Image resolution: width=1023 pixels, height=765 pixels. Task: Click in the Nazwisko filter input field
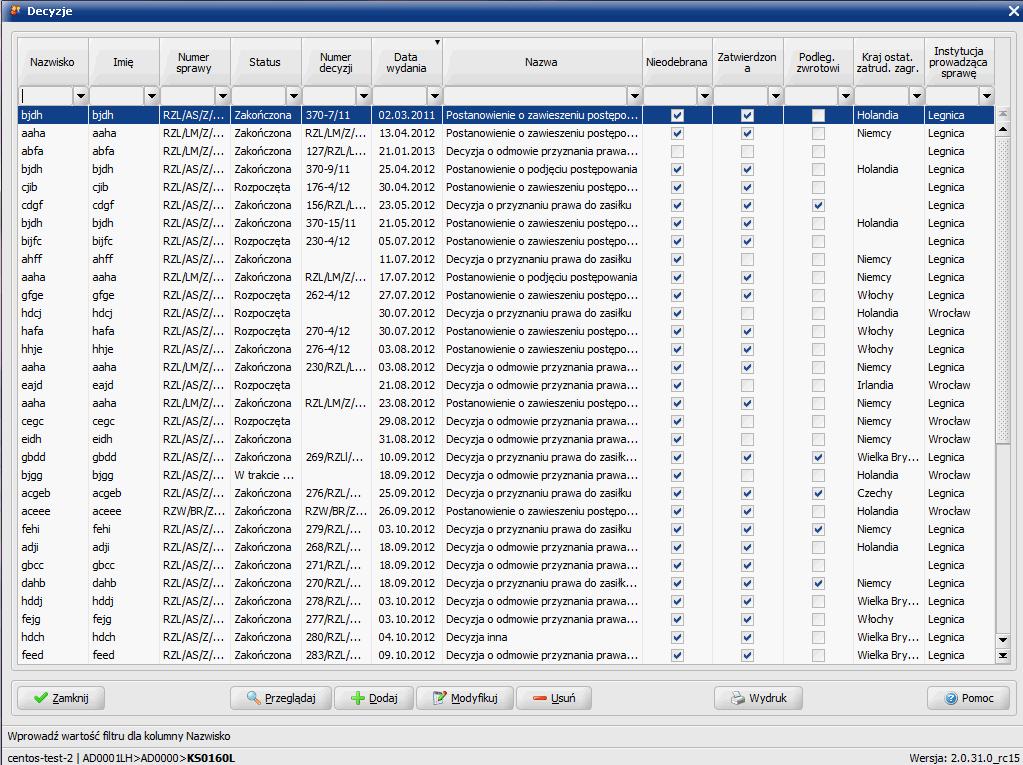point(46,95)
